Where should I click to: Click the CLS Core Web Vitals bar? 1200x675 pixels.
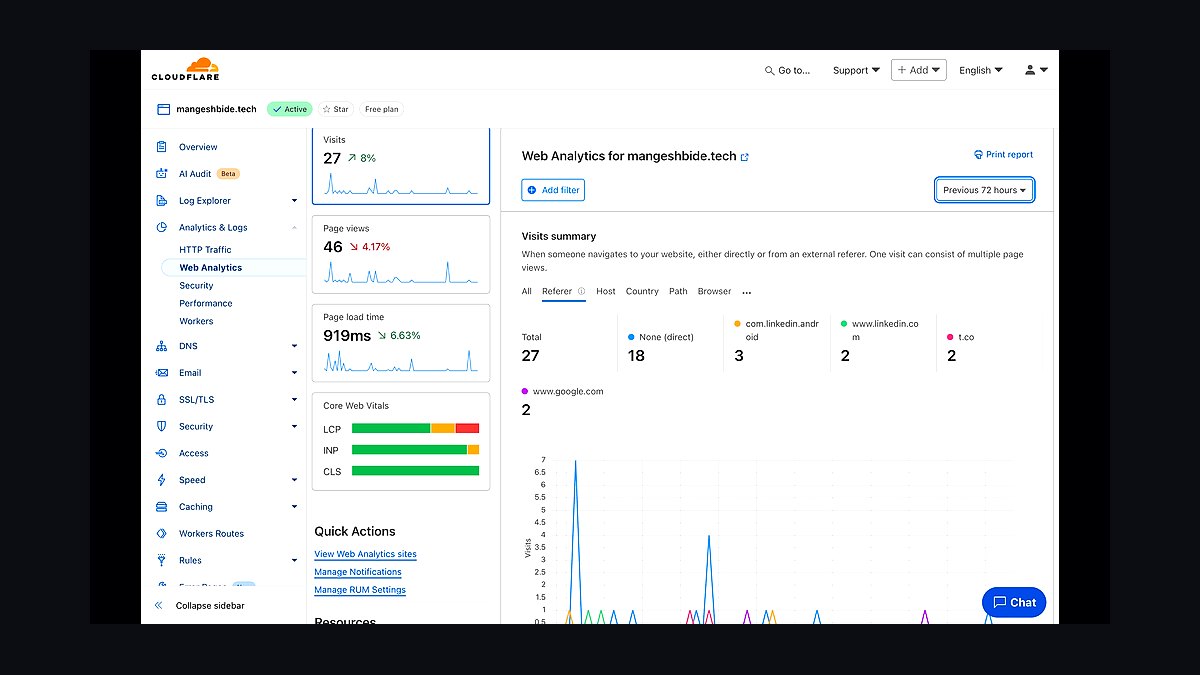415,471
